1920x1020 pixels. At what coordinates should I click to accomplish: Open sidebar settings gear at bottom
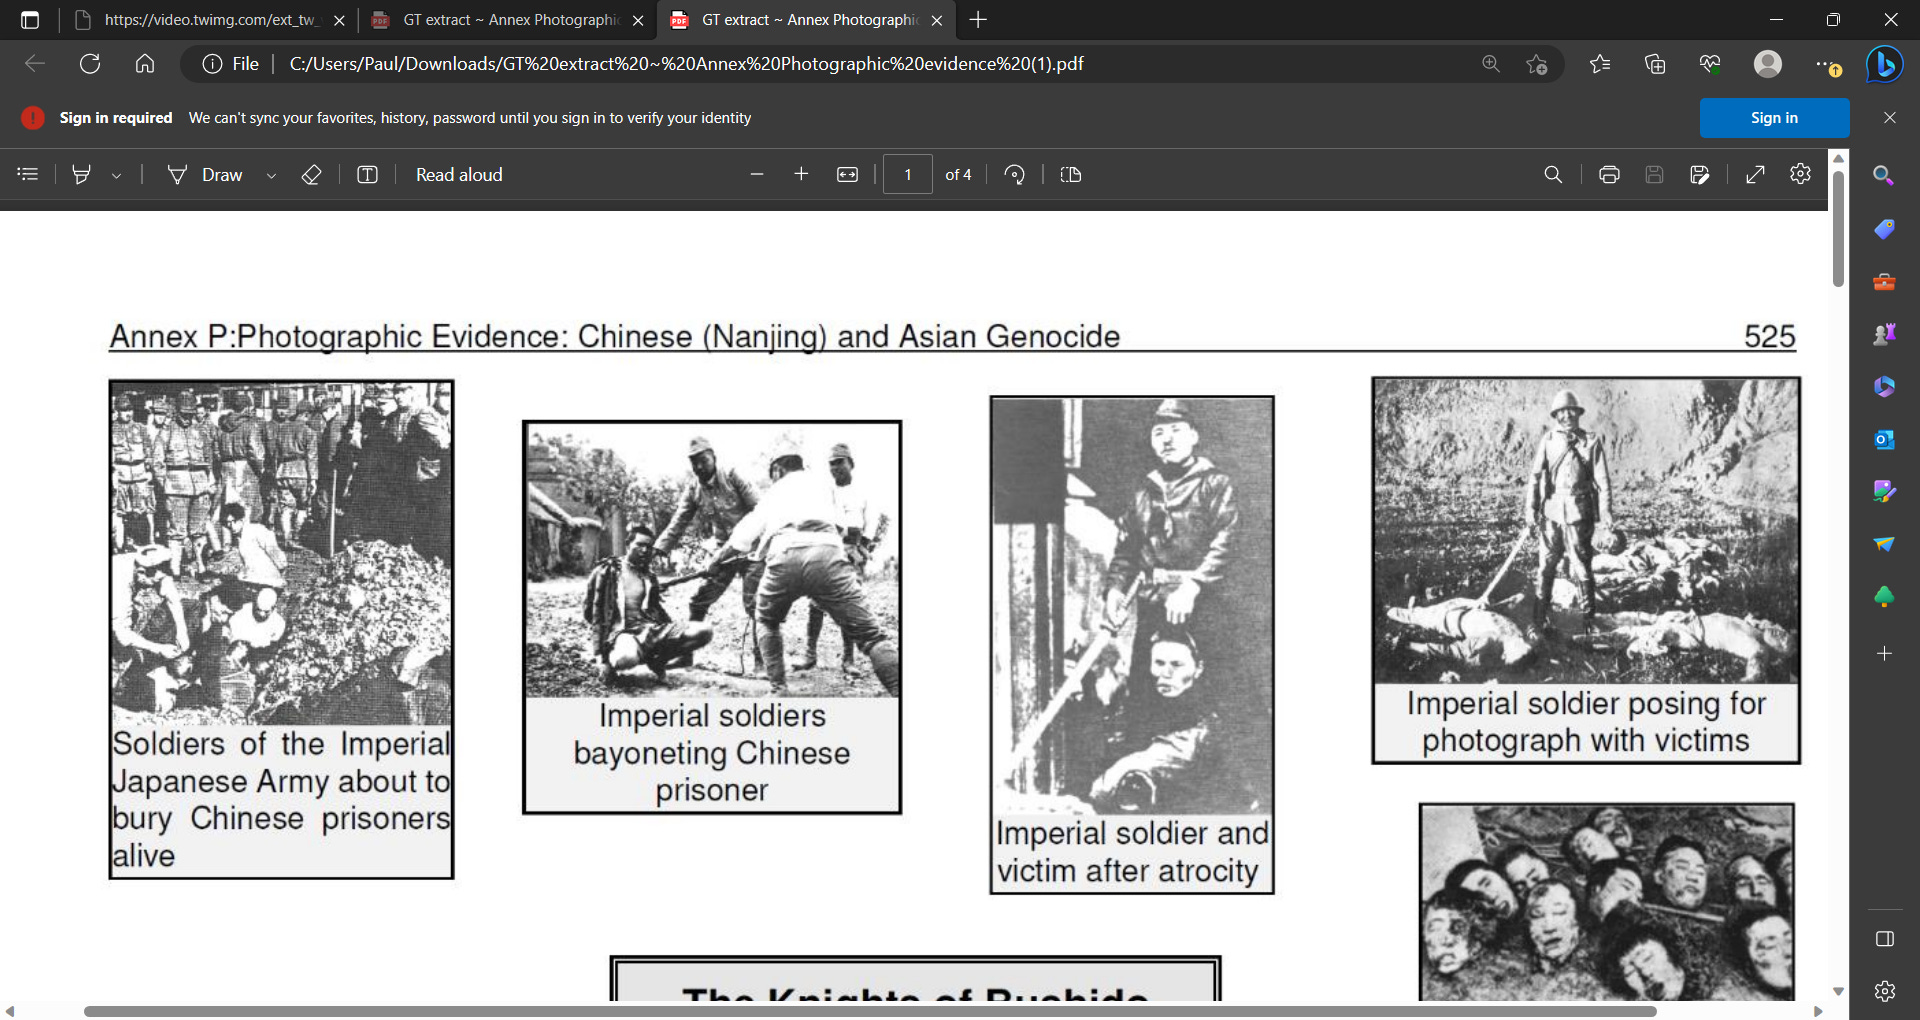point(1885,991)
